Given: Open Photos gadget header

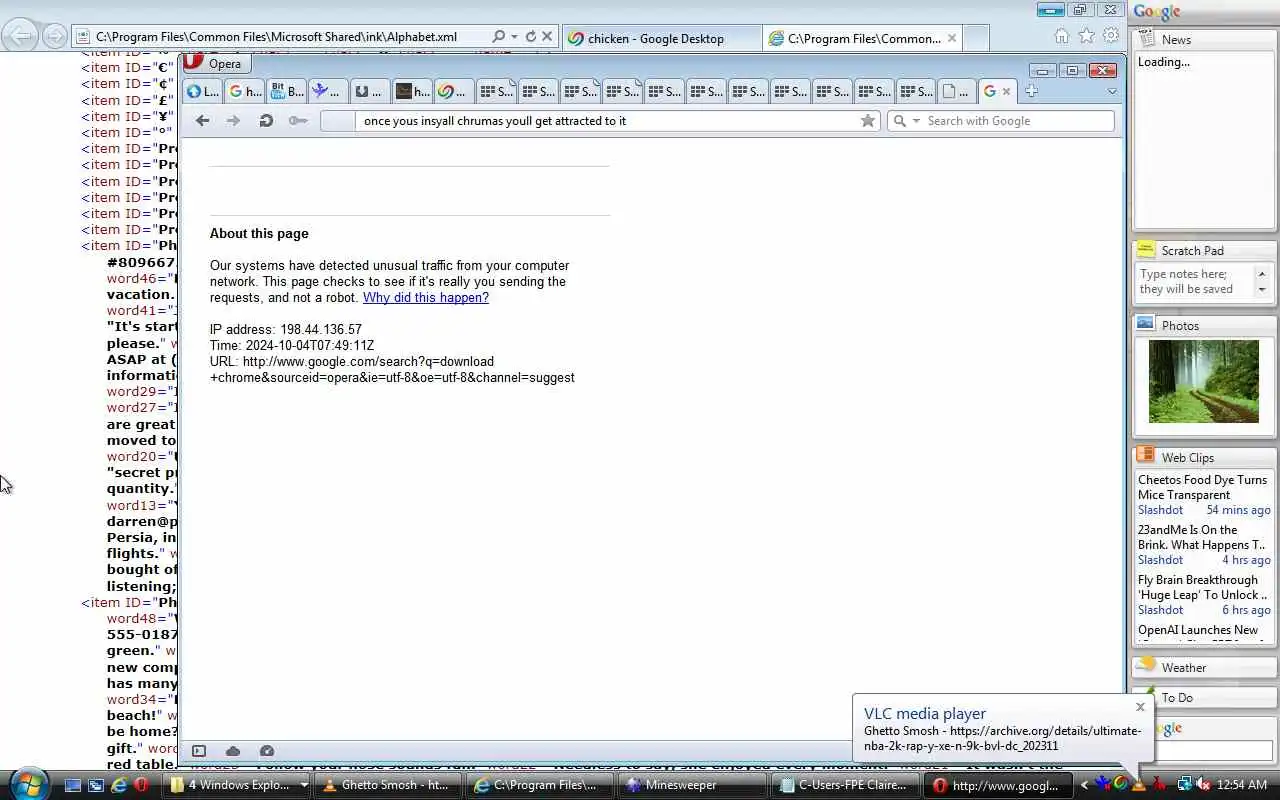Looking at the screenshot, I should 1204,325.
